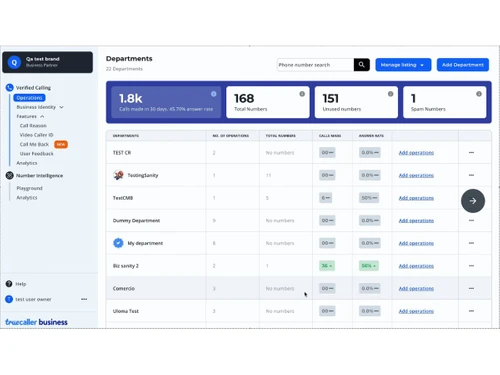Click test user owner avatar icon

[x=9, y=299]
